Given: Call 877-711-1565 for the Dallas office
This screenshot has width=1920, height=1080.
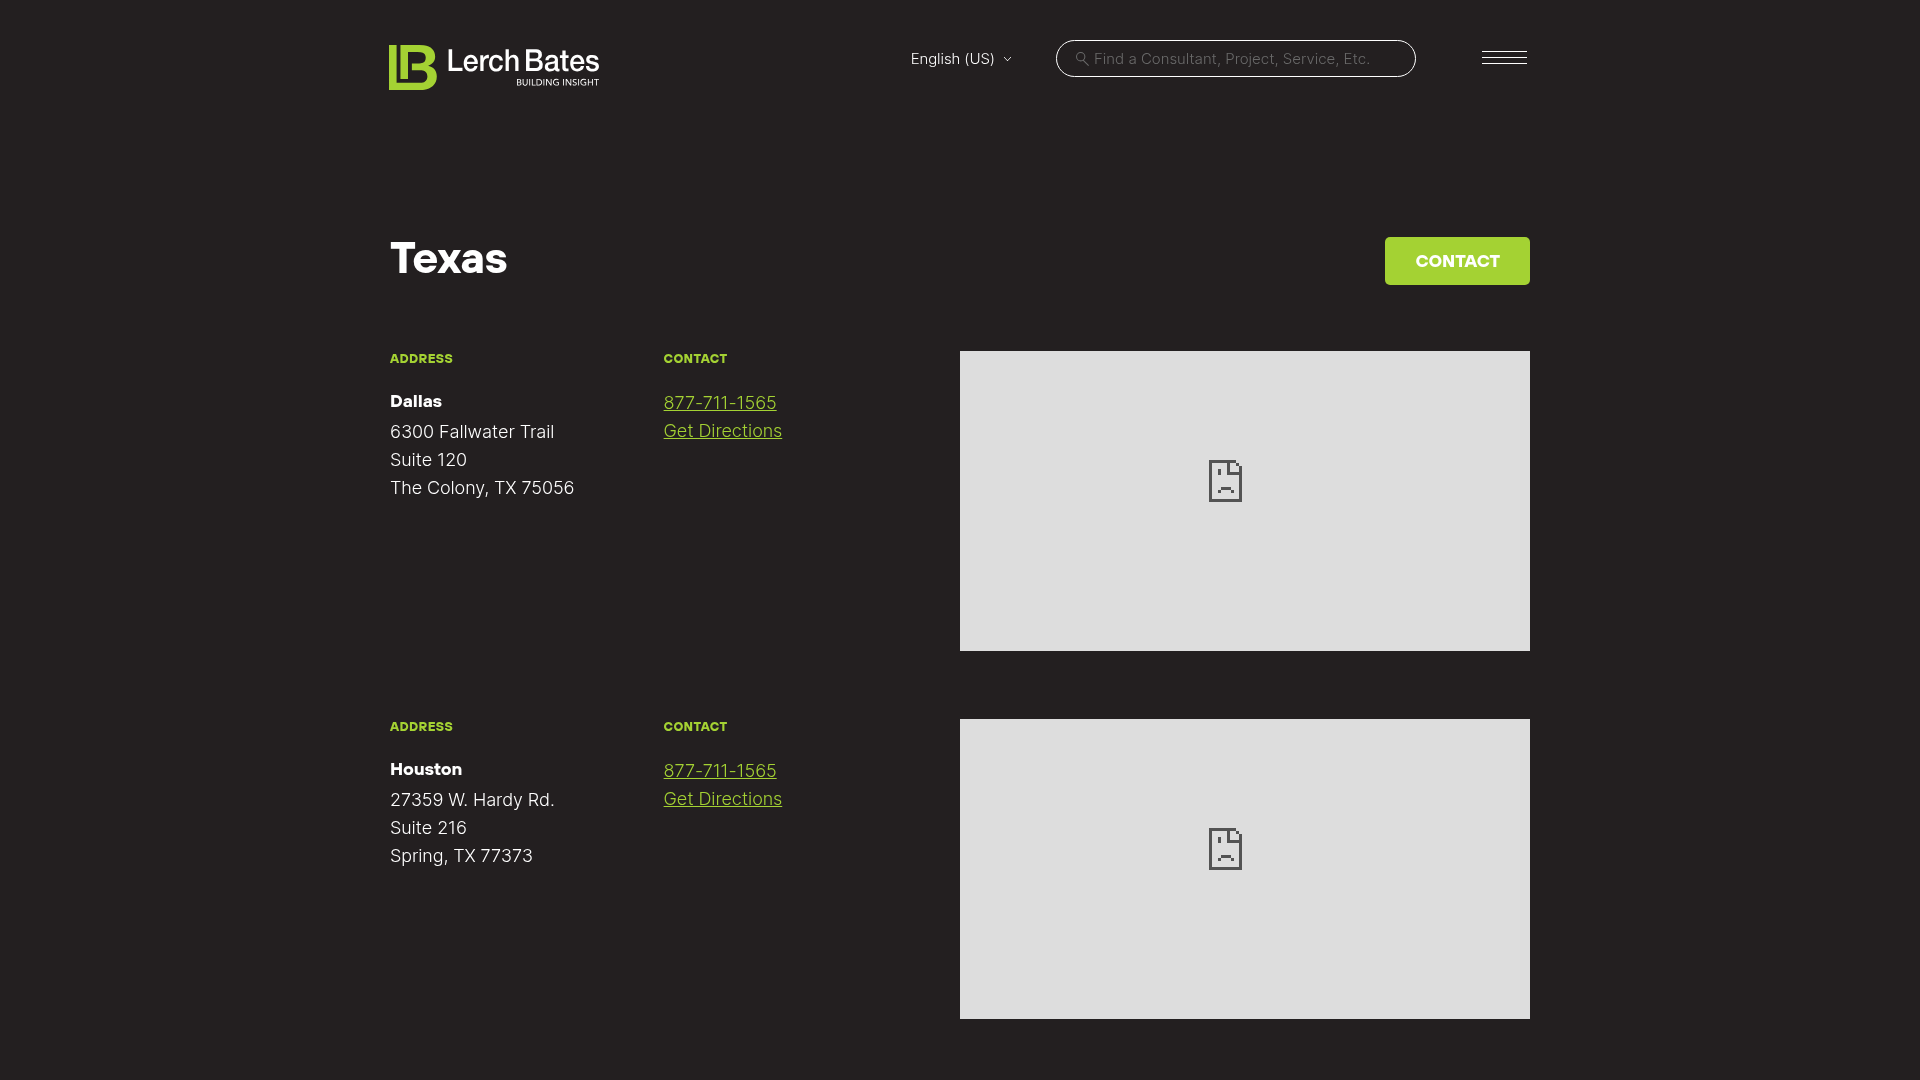Looking at the screenshot, I should tap(719, 402).
